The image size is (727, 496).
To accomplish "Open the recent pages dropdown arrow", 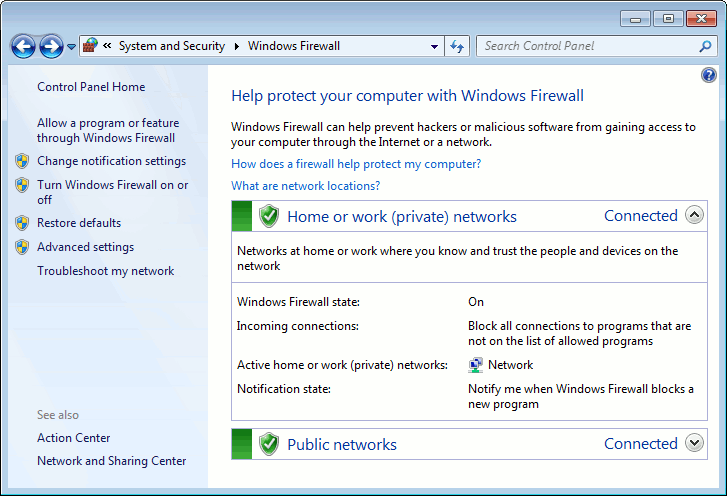I will 72,47.
